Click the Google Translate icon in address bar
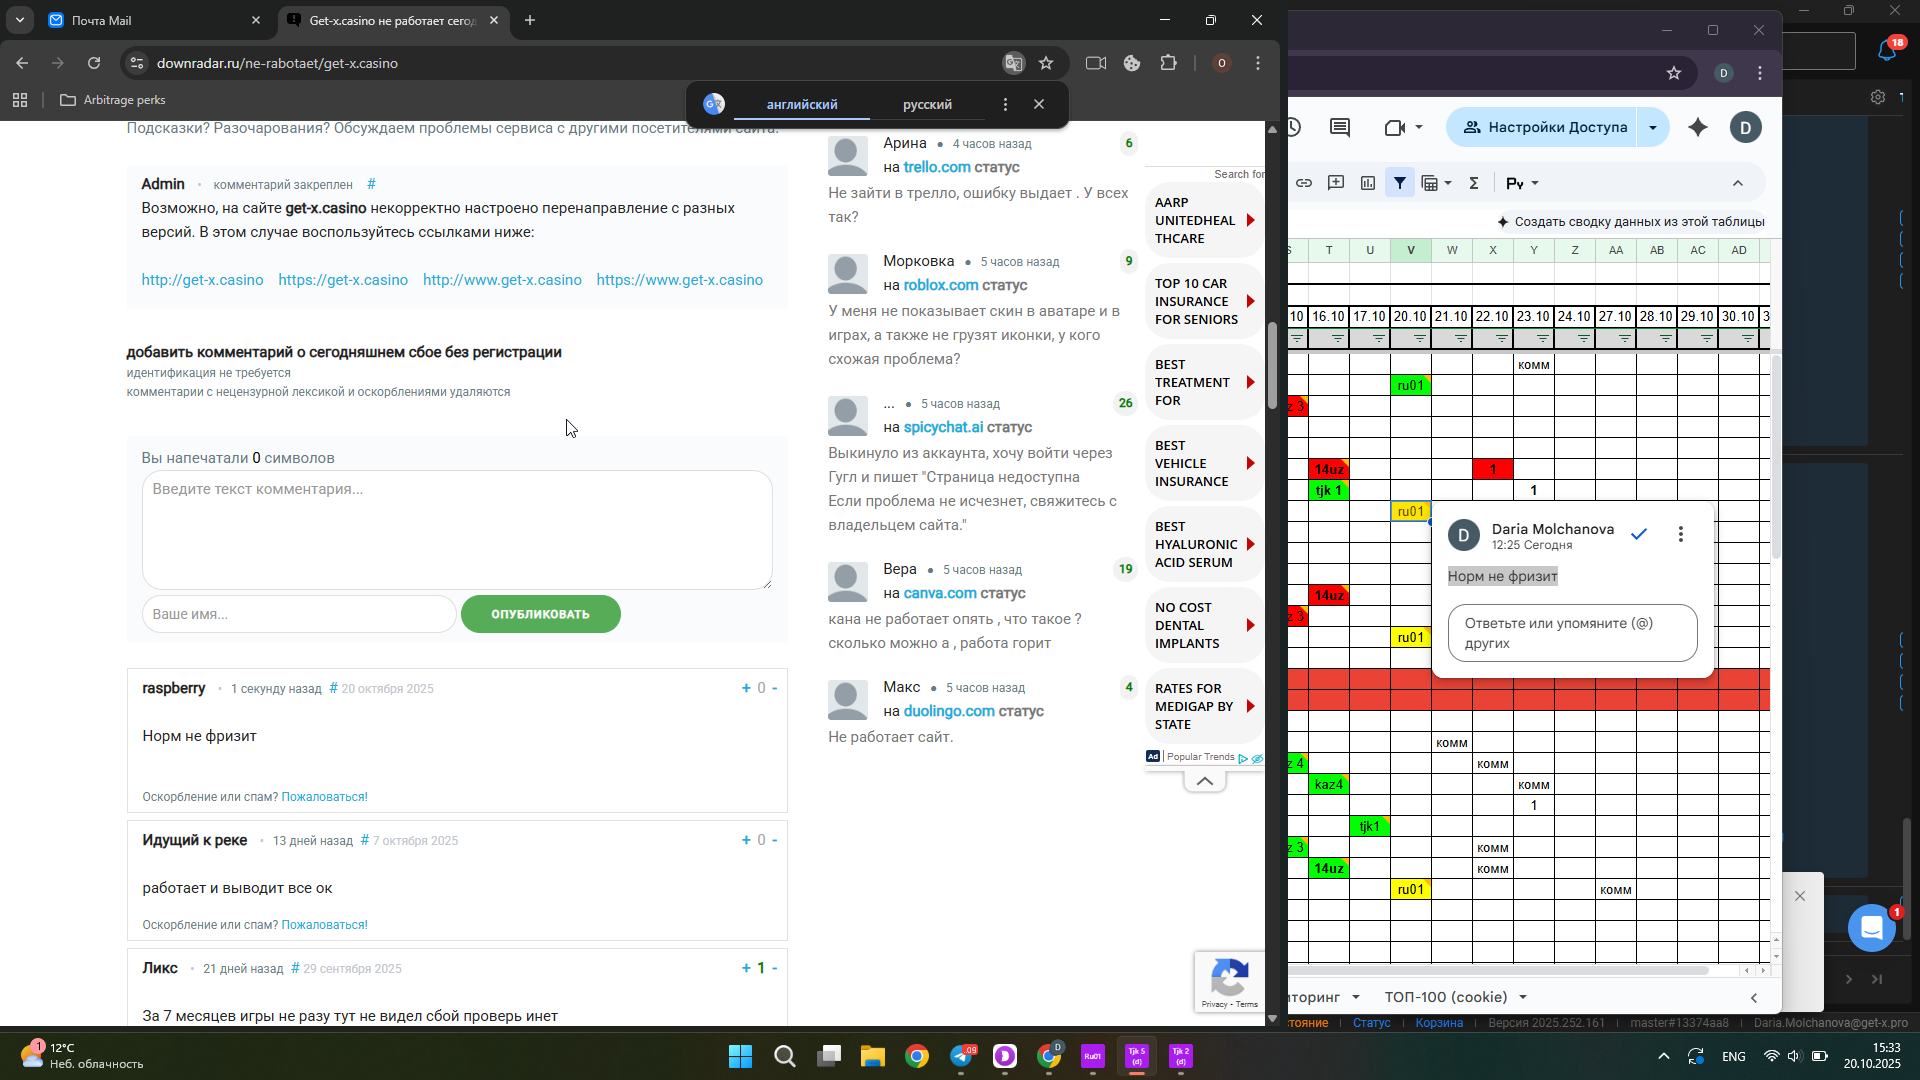The image size is (1920, 1080). click(x=1014, y=63)
